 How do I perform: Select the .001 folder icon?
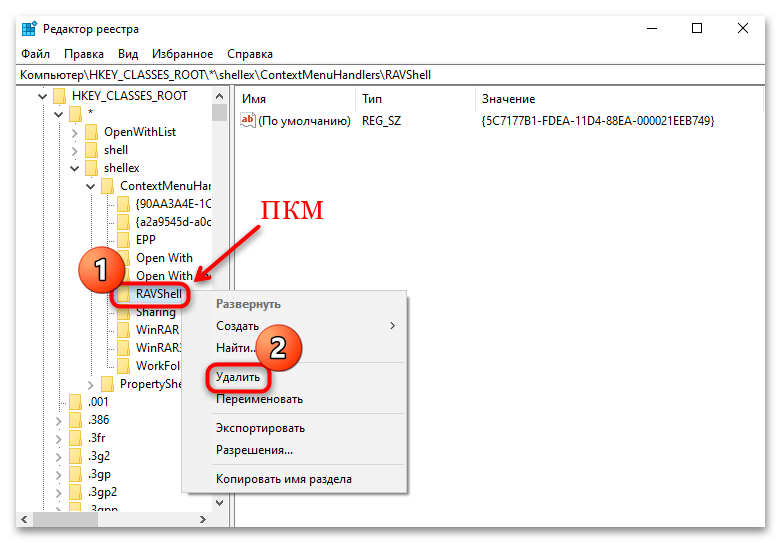pyautogui.click(x=75, y=402)
